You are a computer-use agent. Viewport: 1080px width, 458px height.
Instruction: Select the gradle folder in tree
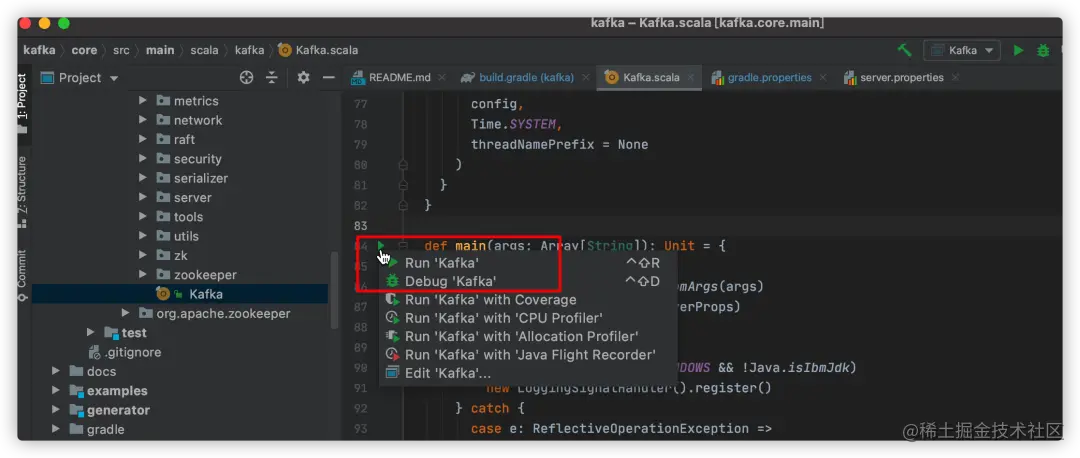click(x=105, y=429)
